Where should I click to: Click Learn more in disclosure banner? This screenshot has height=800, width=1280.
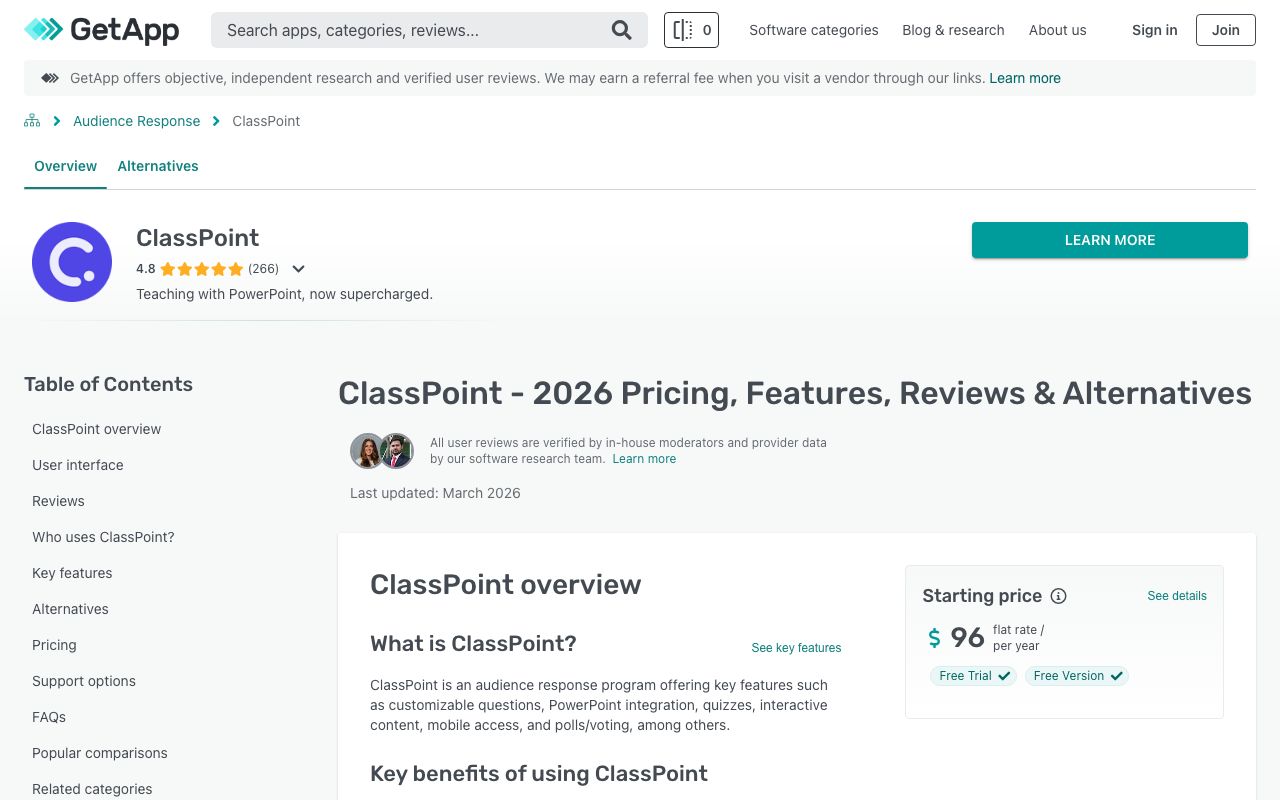point(1025,78)
